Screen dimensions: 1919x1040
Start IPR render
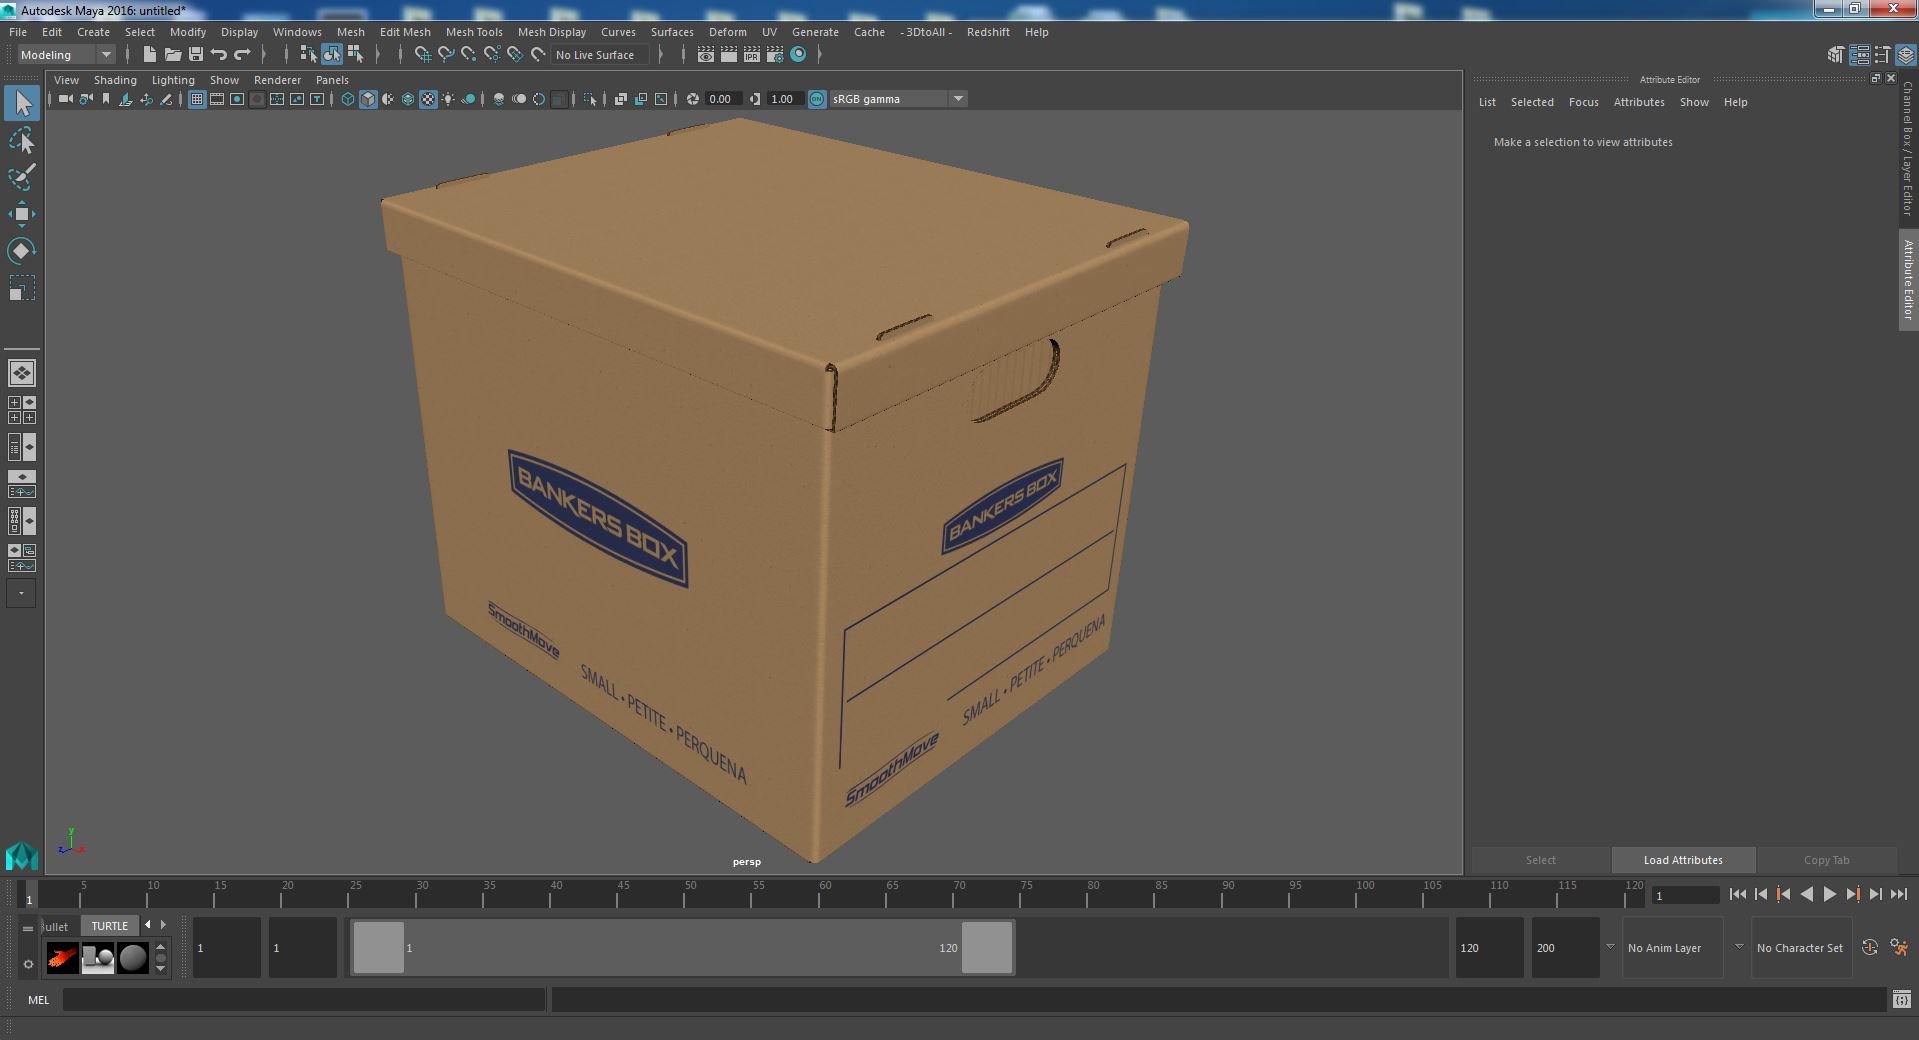(752, 55)
